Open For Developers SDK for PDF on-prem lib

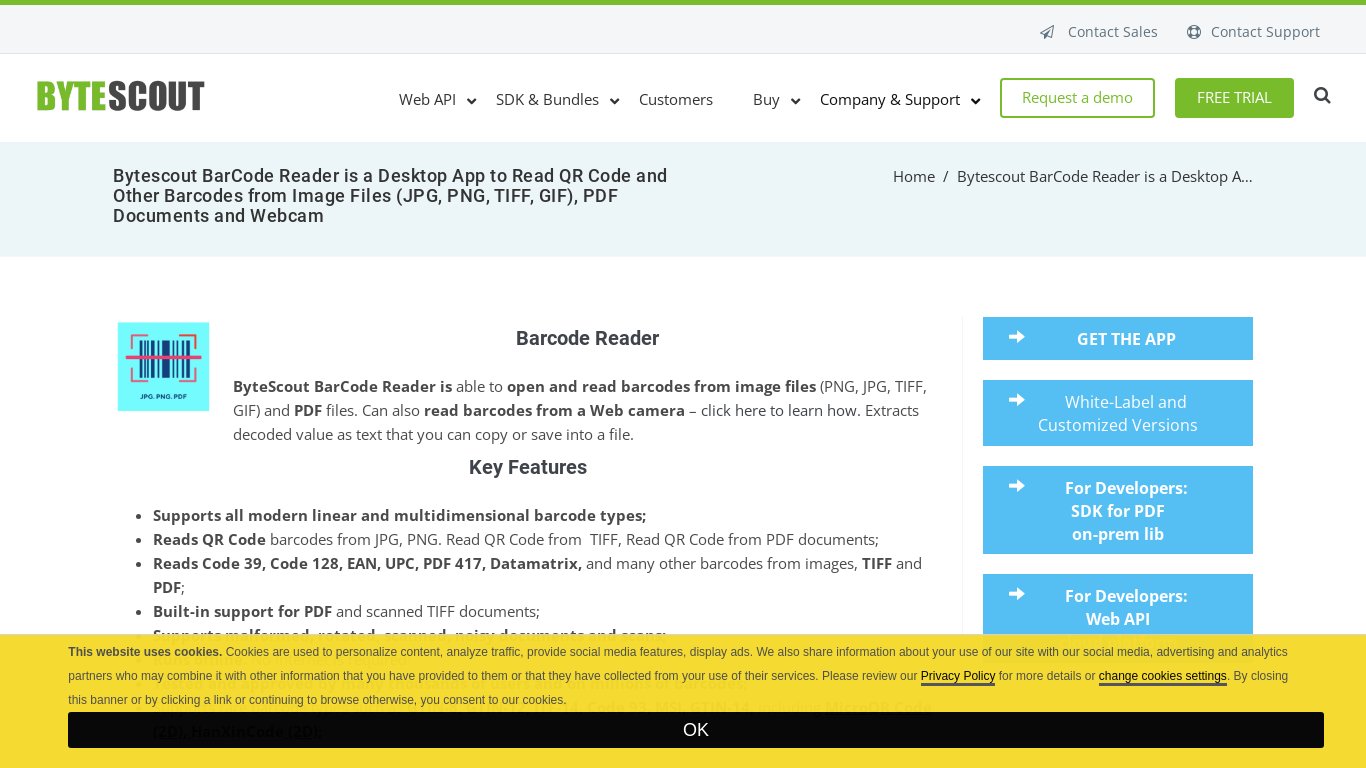(x=1118, y=510)
